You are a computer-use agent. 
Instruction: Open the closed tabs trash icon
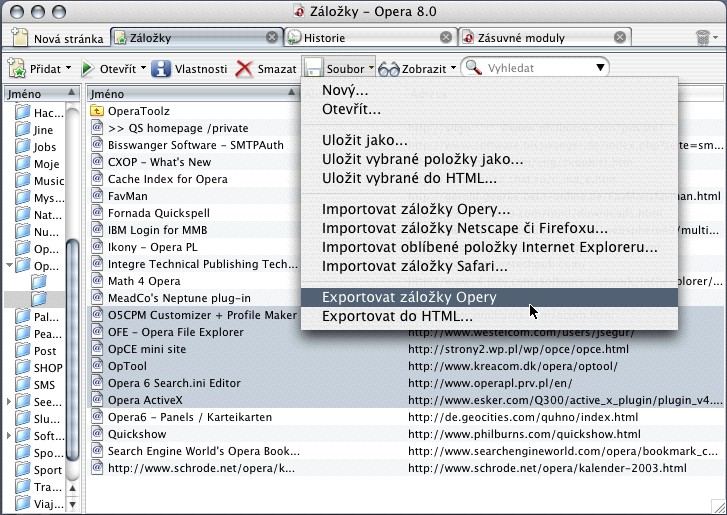[703, 38]
